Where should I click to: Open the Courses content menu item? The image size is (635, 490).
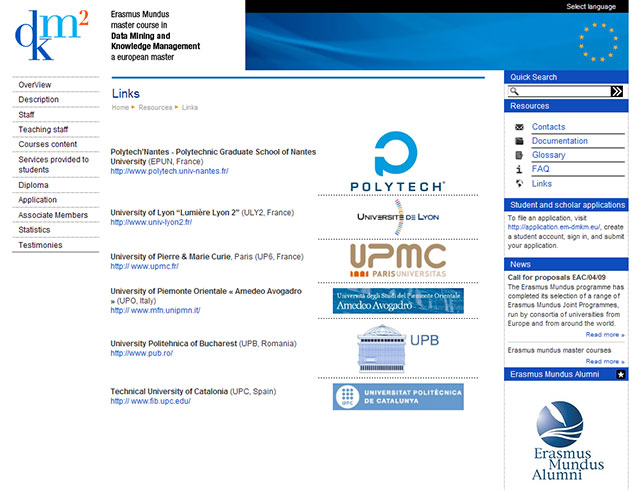(48, 145)
